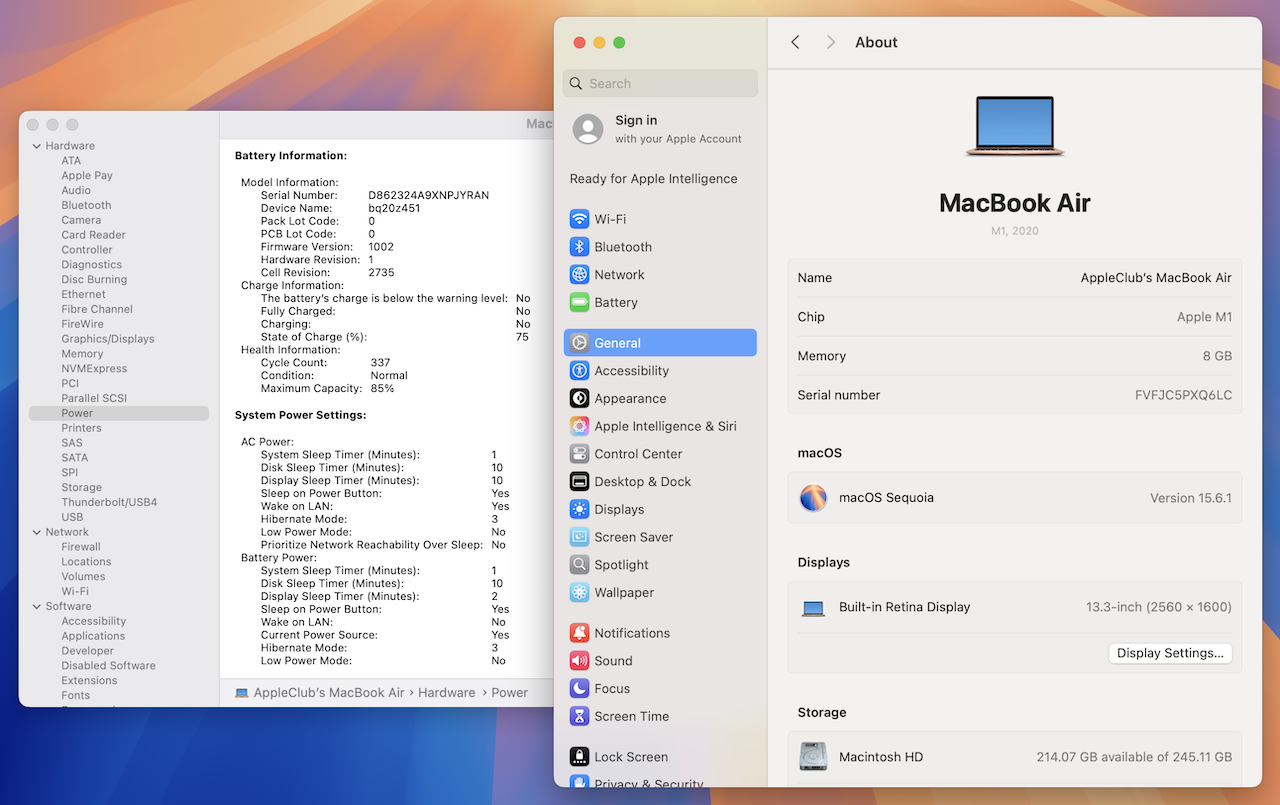Screen dimensions: 1280x805
Task: Select the Bluetooth icon in settings sidebar
Action: (579, 247)
